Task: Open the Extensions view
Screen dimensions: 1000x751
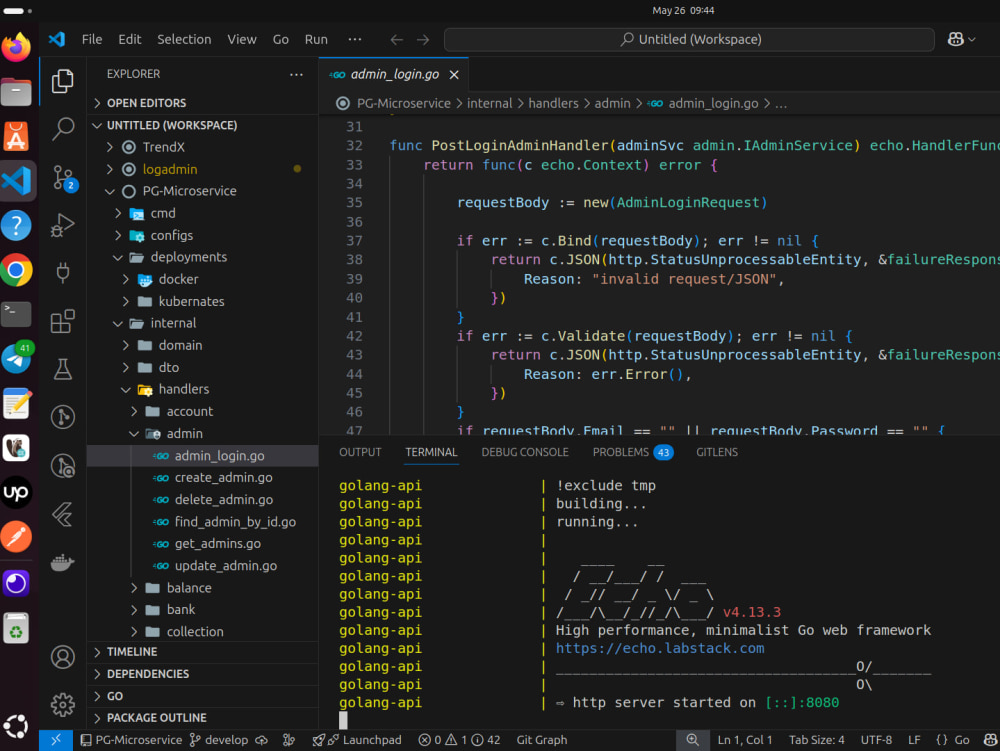Action: click(62, 321)
